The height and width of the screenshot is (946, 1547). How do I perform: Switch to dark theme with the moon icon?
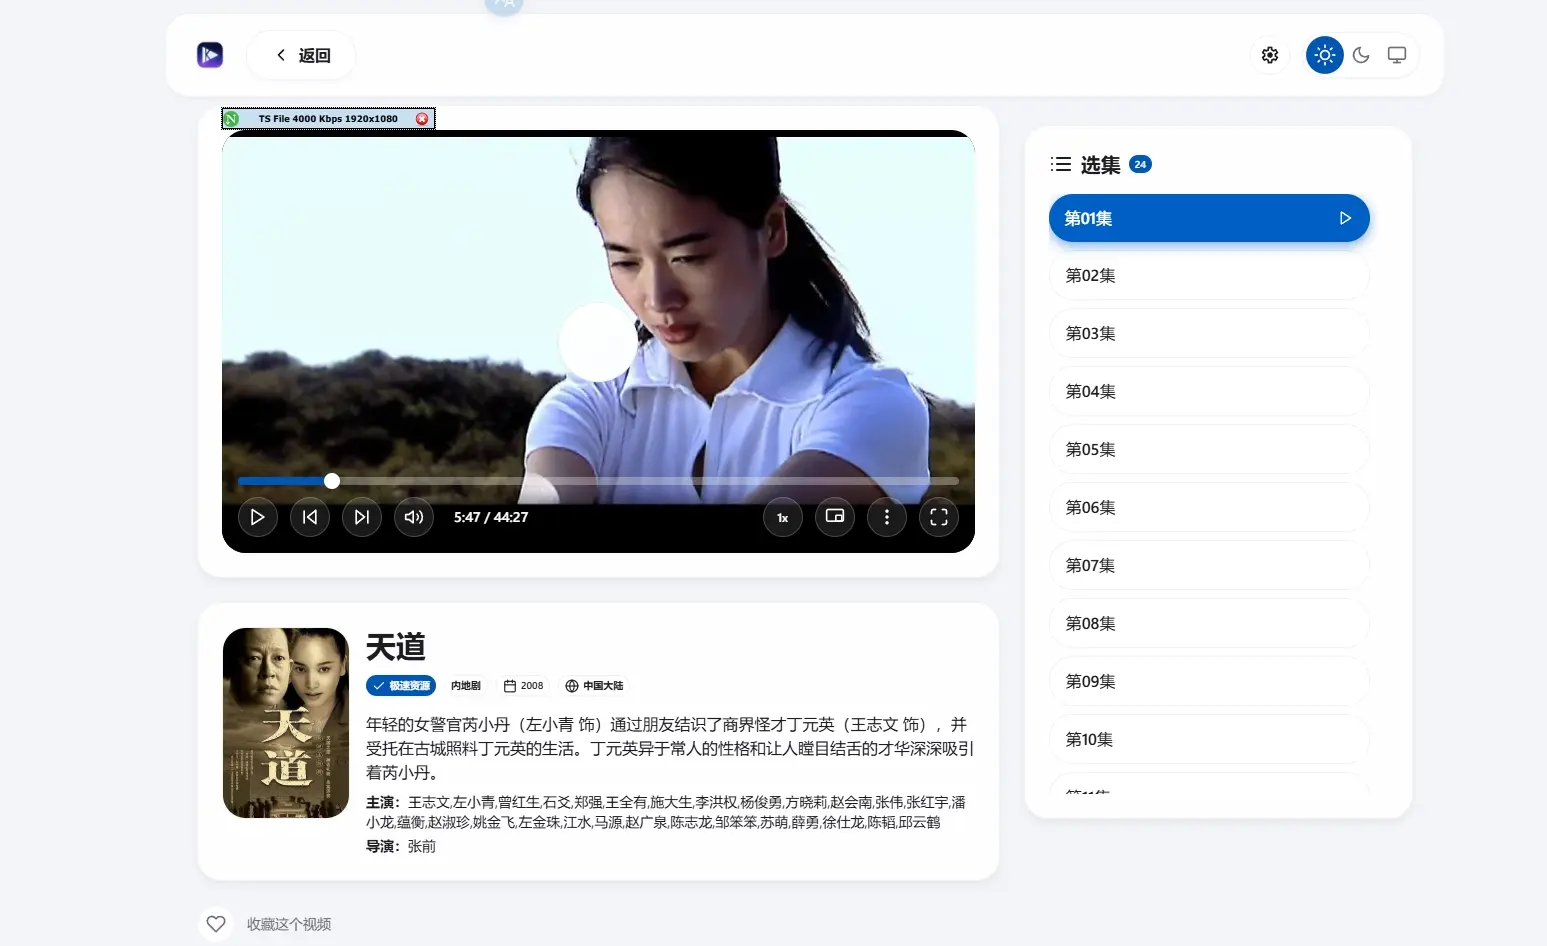click(x=1360, y=55)
